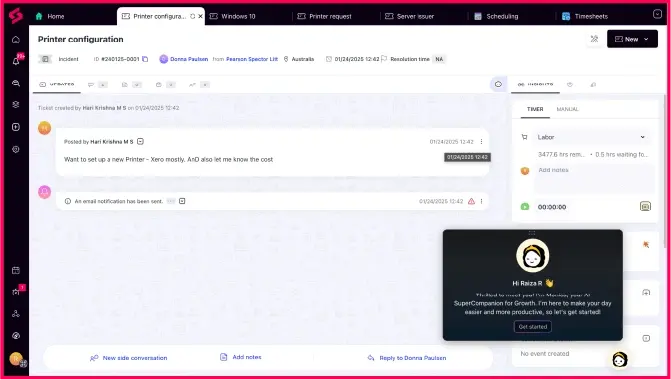
Task: Switch to the Scheduling tab
Action: pos(496,16)
